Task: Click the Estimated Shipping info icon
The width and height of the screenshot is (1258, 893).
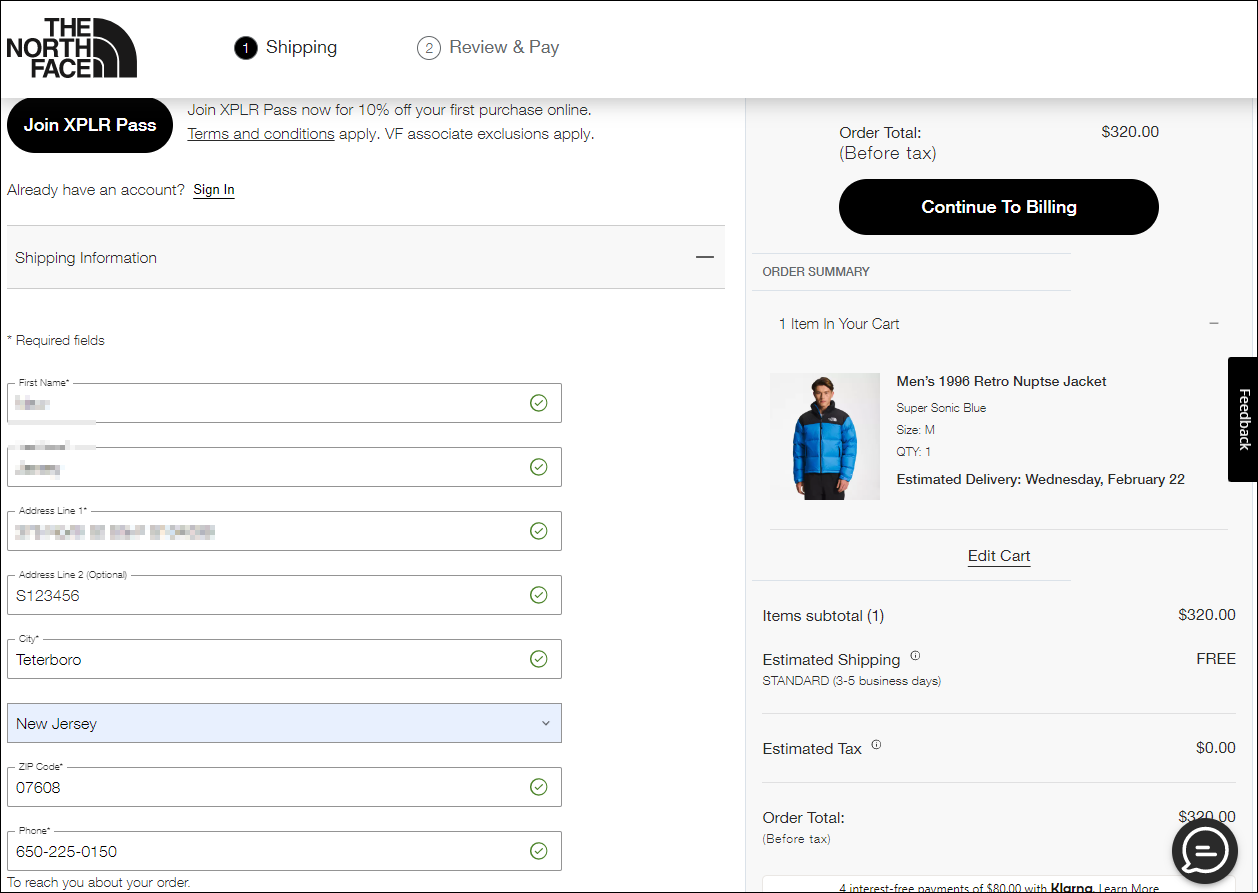Action: (915, 657)
